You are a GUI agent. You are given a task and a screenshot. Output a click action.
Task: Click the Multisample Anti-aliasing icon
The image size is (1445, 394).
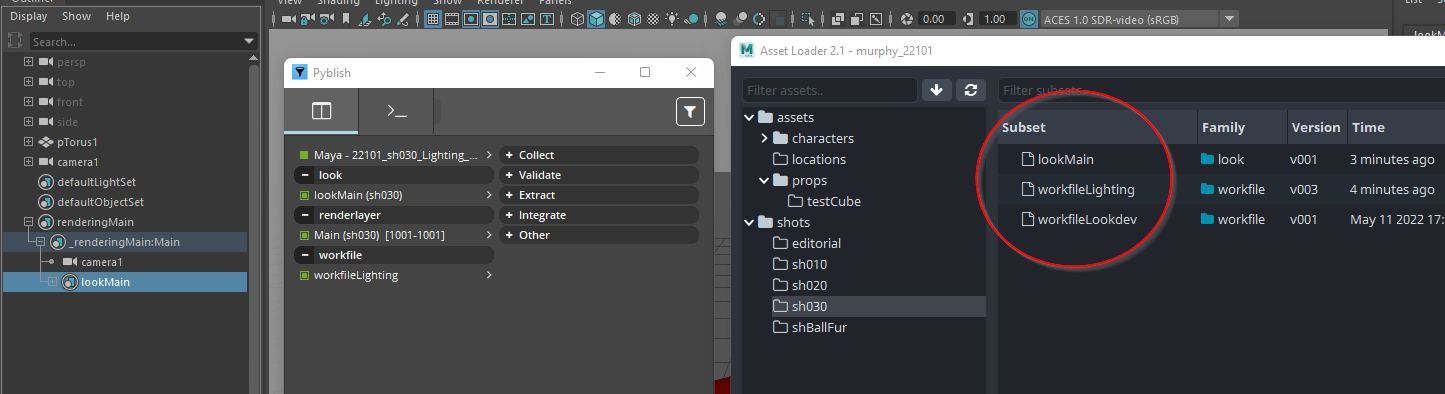pyautogui.click(x=759, y=19)
